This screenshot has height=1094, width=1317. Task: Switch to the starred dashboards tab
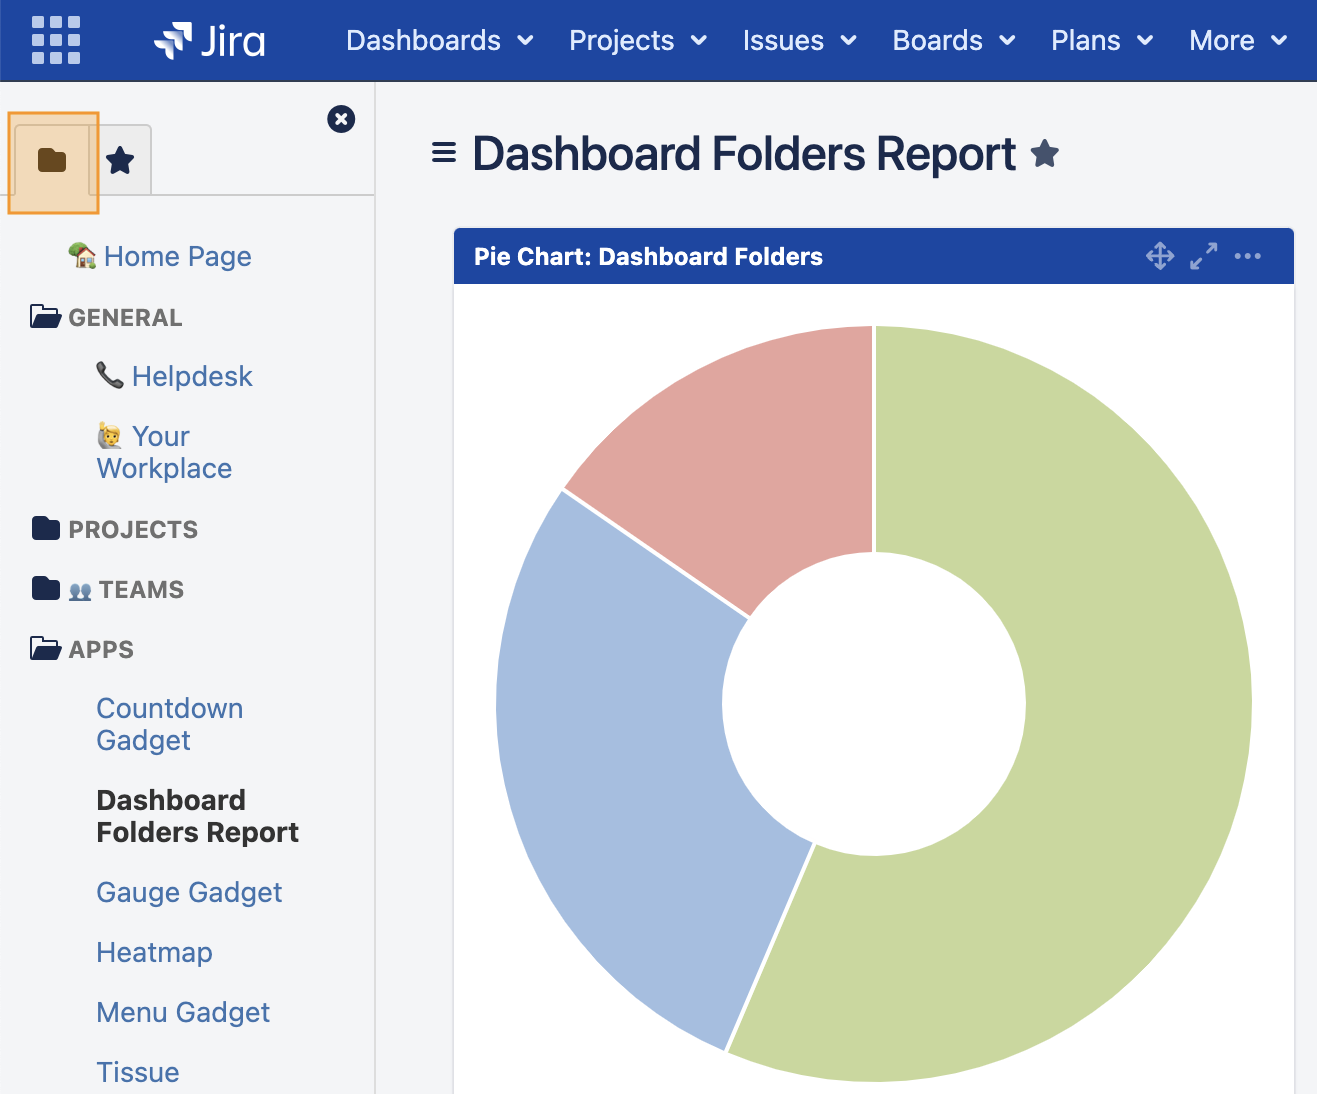[121, 160]
